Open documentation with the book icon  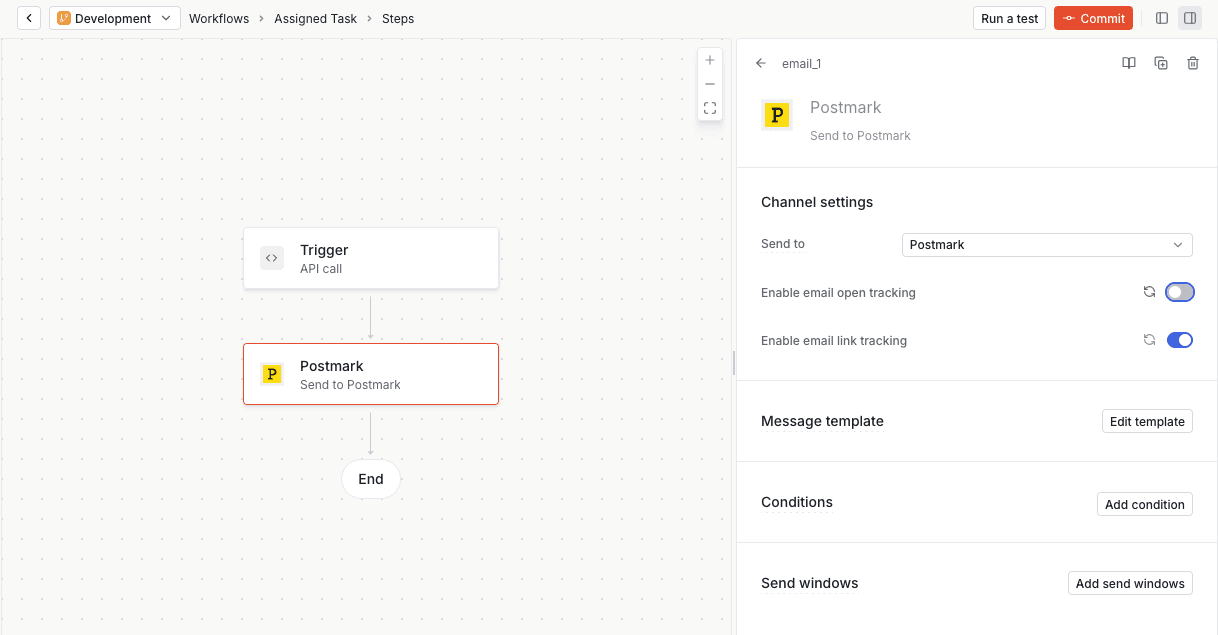pos(1128,63)
